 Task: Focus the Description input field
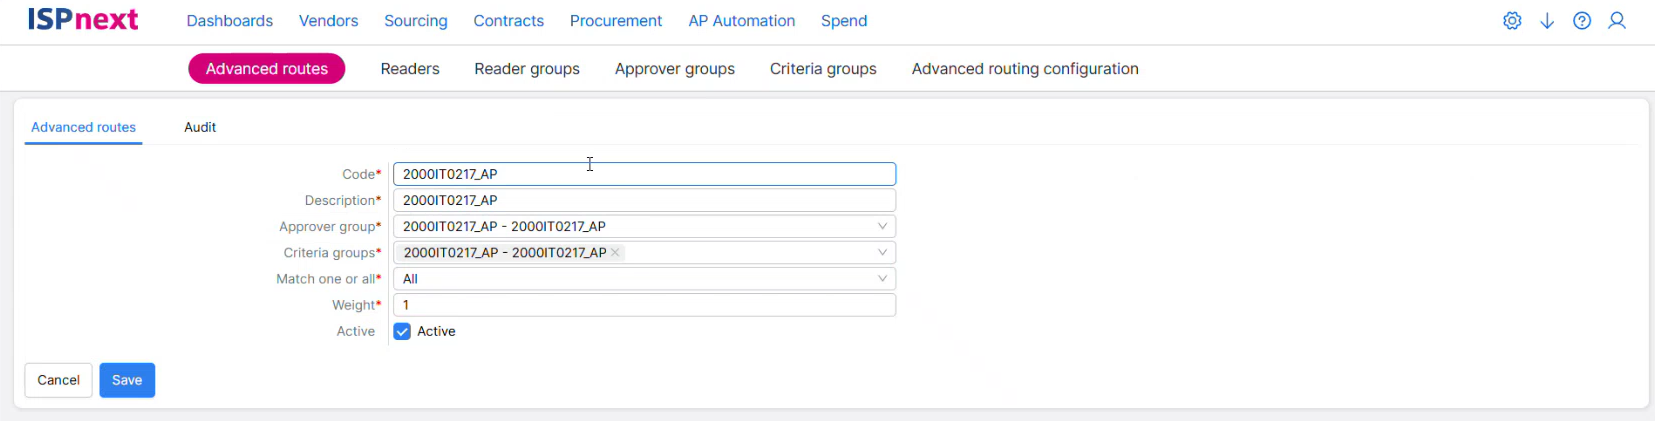[x=644, y=200]
